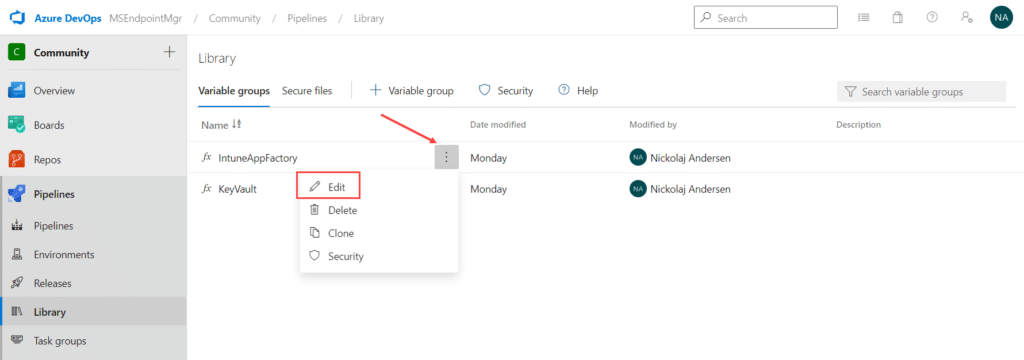Go to Pipelines breadcrumb link
The image size is (1024, 360).
[x=307, y=18]
